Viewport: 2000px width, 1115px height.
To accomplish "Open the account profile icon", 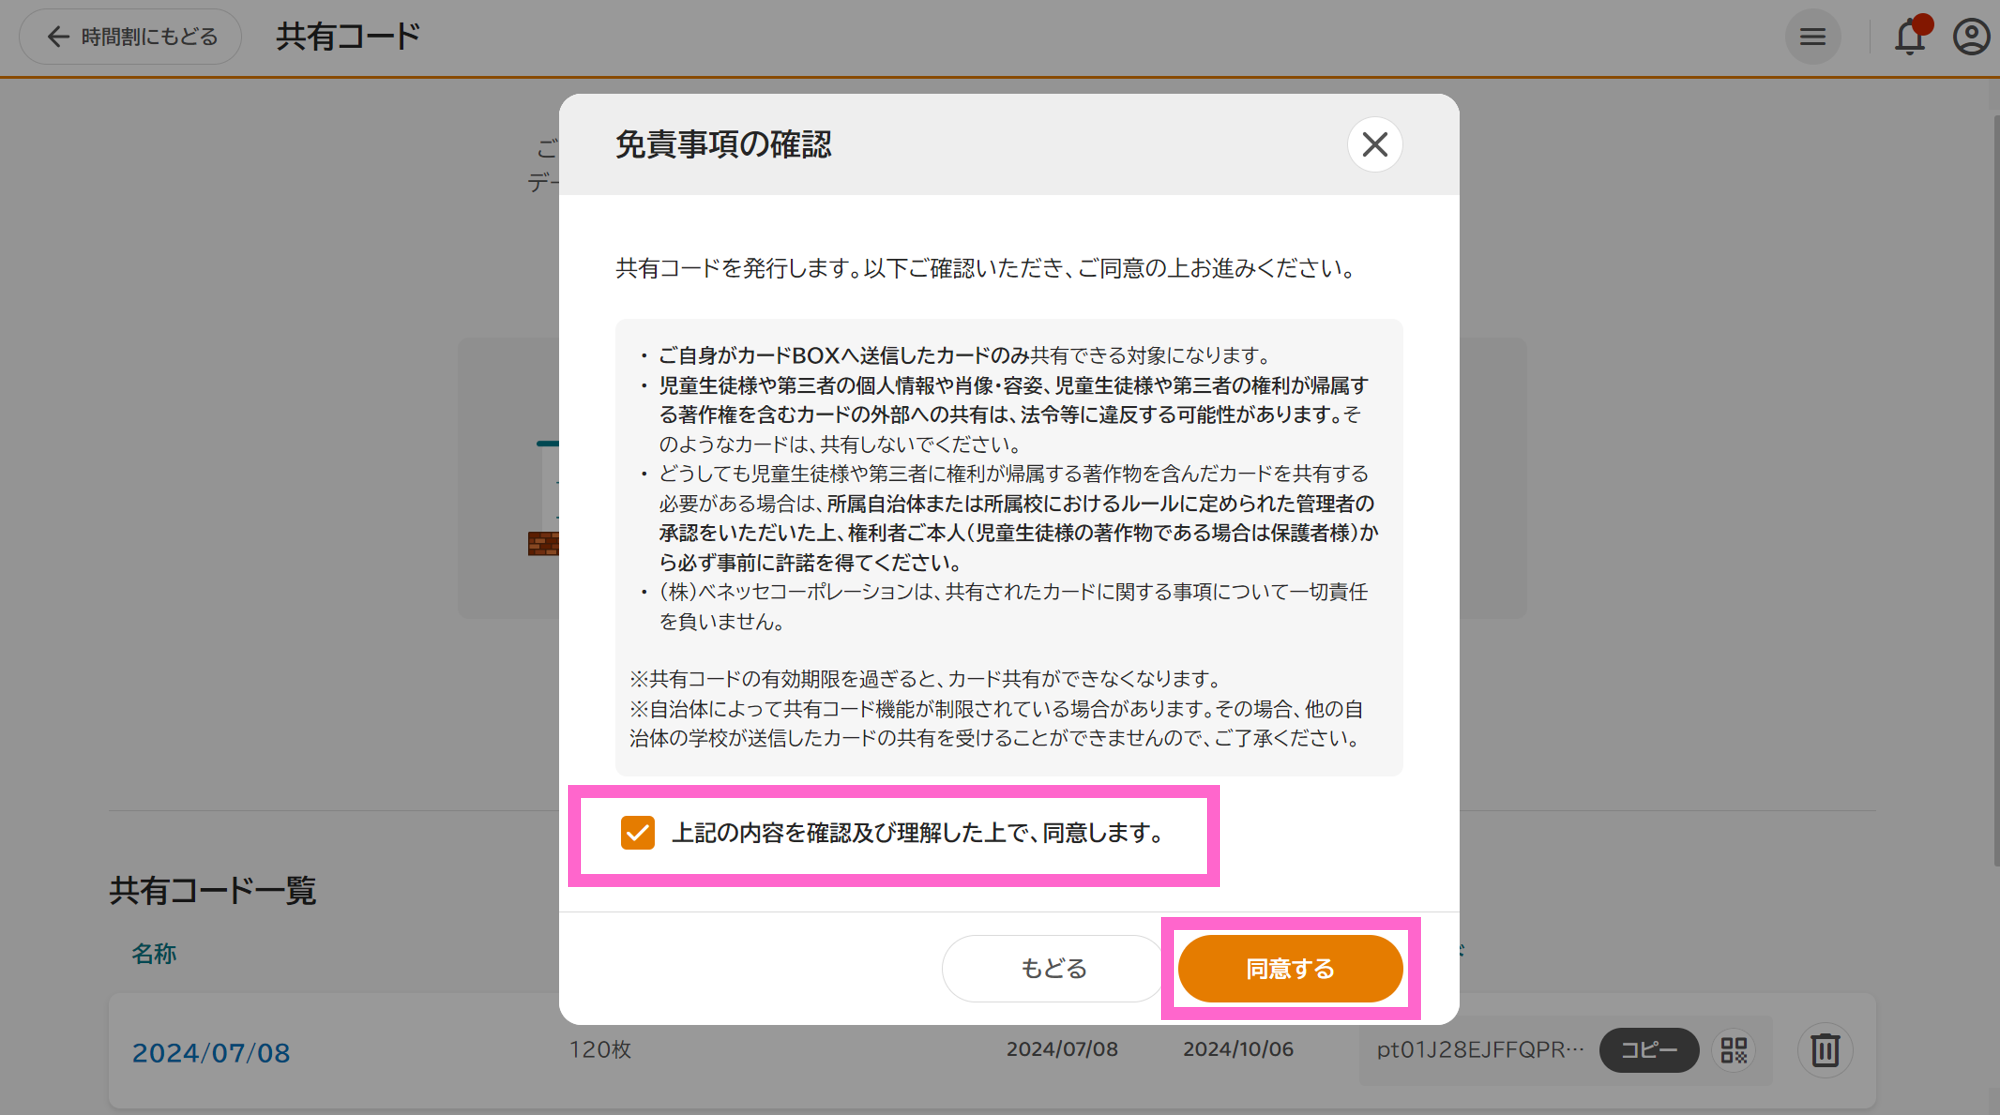I will click(x=1969, y=36).
